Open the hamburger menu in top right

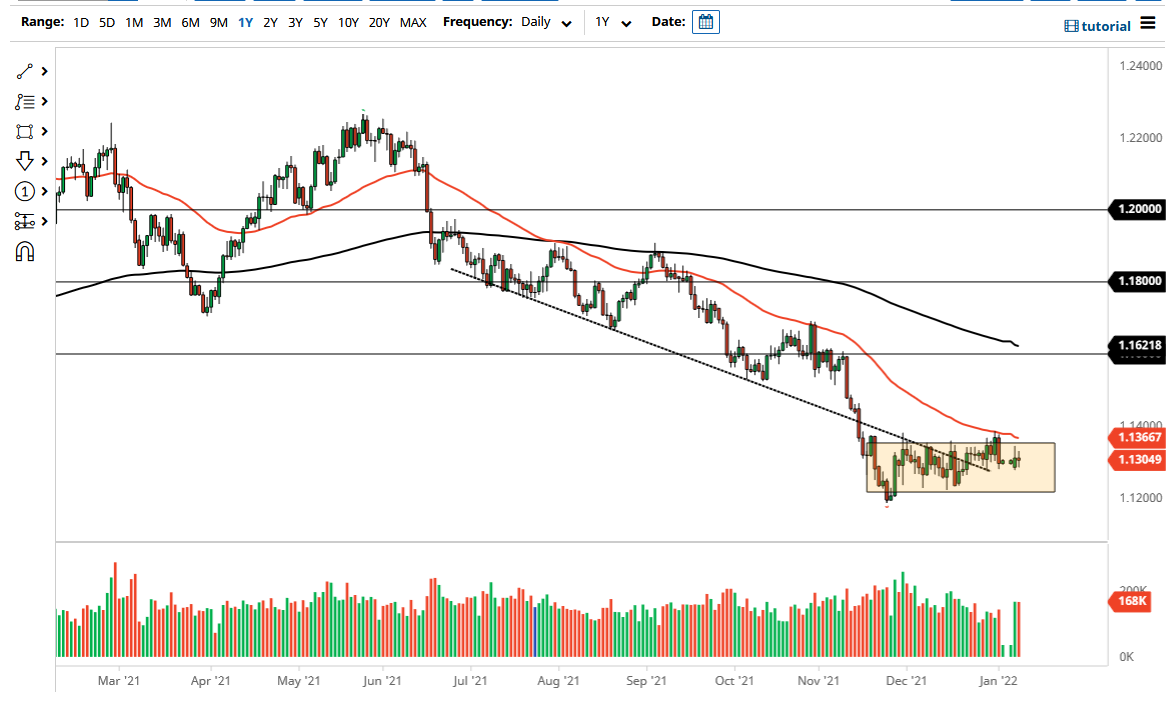click(1148, 25)
